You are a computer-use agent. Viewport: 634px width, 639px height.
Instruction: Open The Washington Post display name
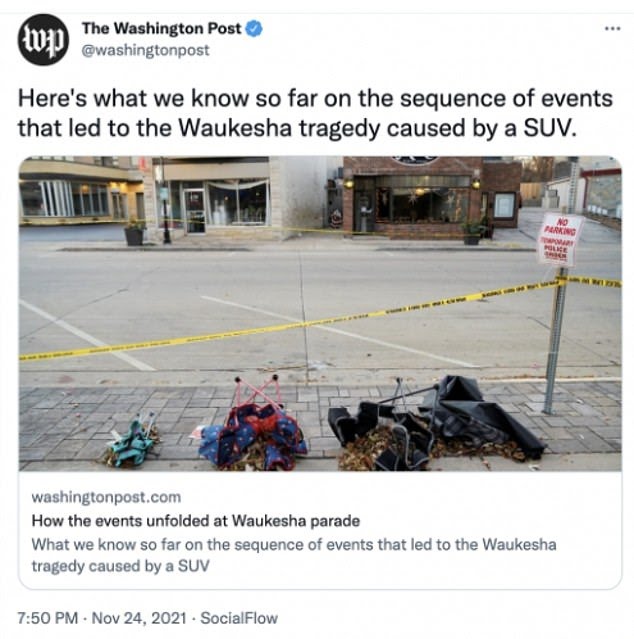click(162, 29)
